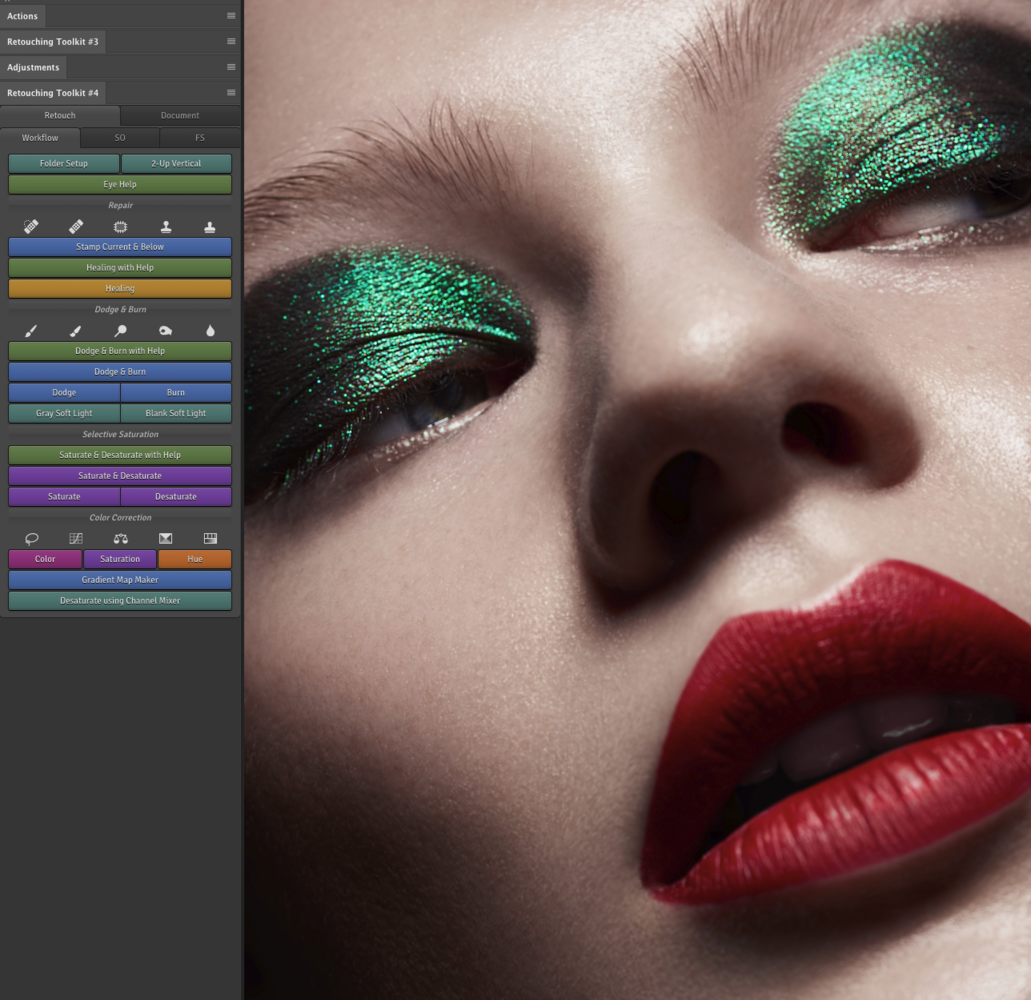Viewport: 1031px width, 1000px height.
Task: Run the Folder Setup action
Action: pyautogui.click(x=63, y=163)
